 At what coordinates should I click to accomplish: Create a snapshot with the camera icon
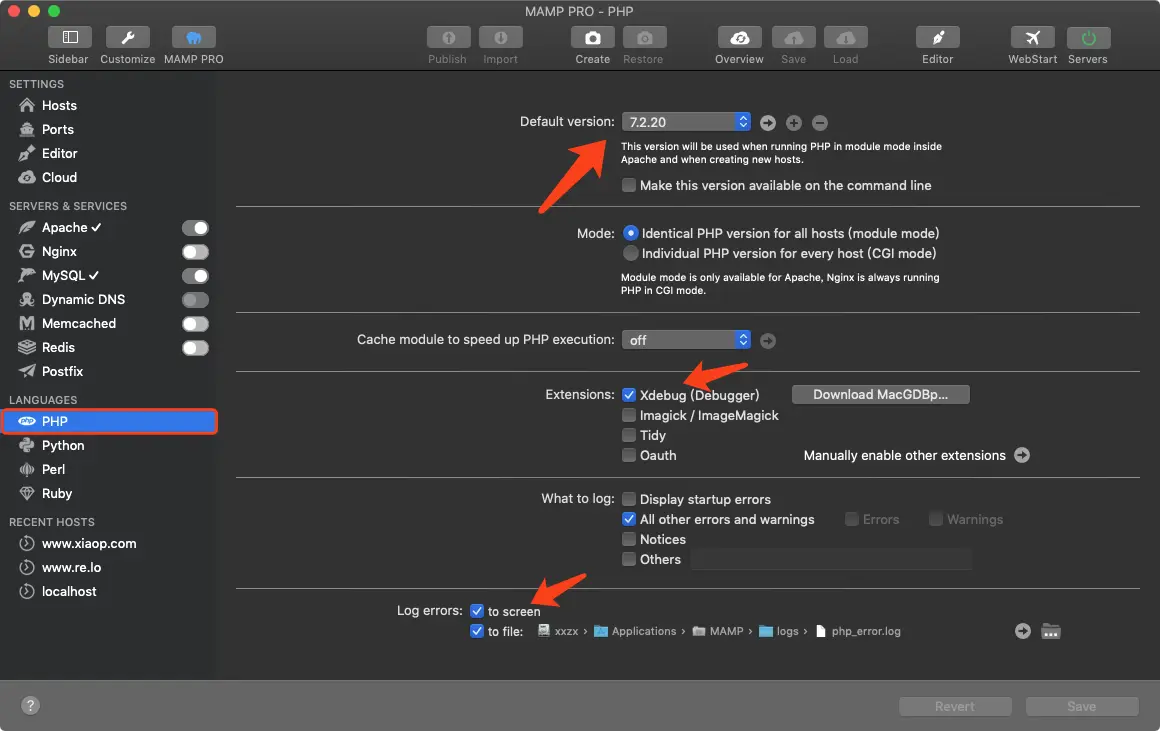(x=593, y=37)
